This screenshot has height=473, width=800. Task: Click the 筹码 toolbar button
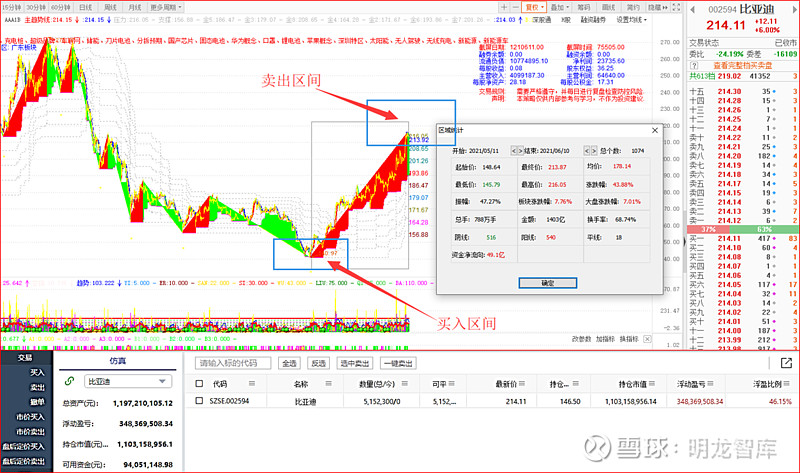[x=584, y=7]
